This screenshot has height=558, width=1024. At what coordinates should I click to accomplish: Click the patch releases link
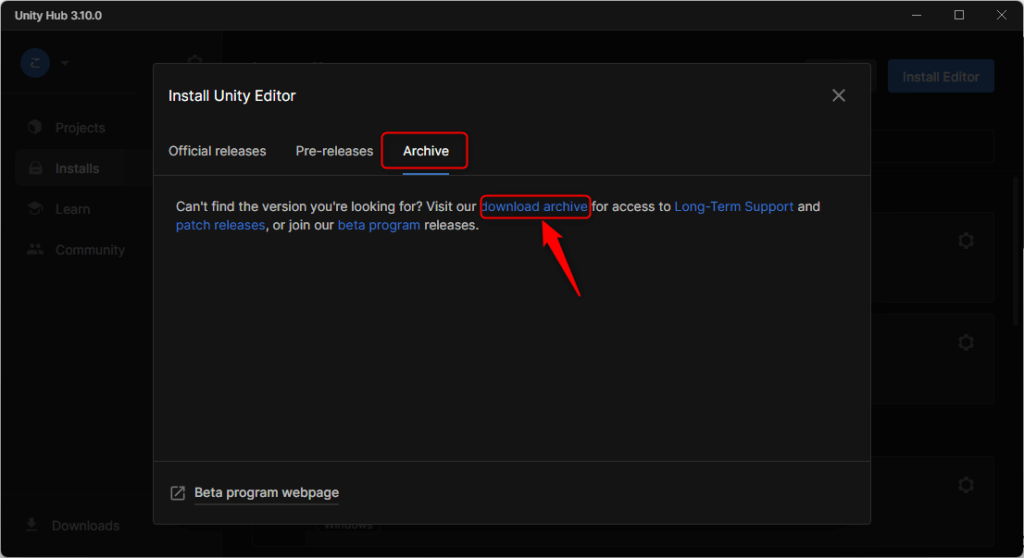pos(220,225)
